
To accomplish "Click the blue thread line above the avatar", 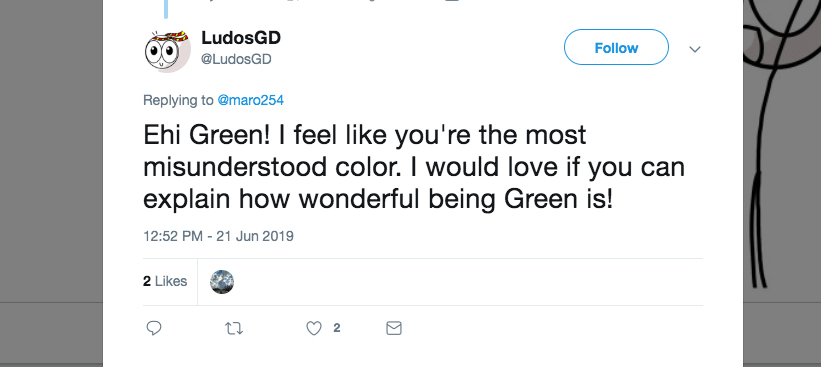I will [166, 9].
